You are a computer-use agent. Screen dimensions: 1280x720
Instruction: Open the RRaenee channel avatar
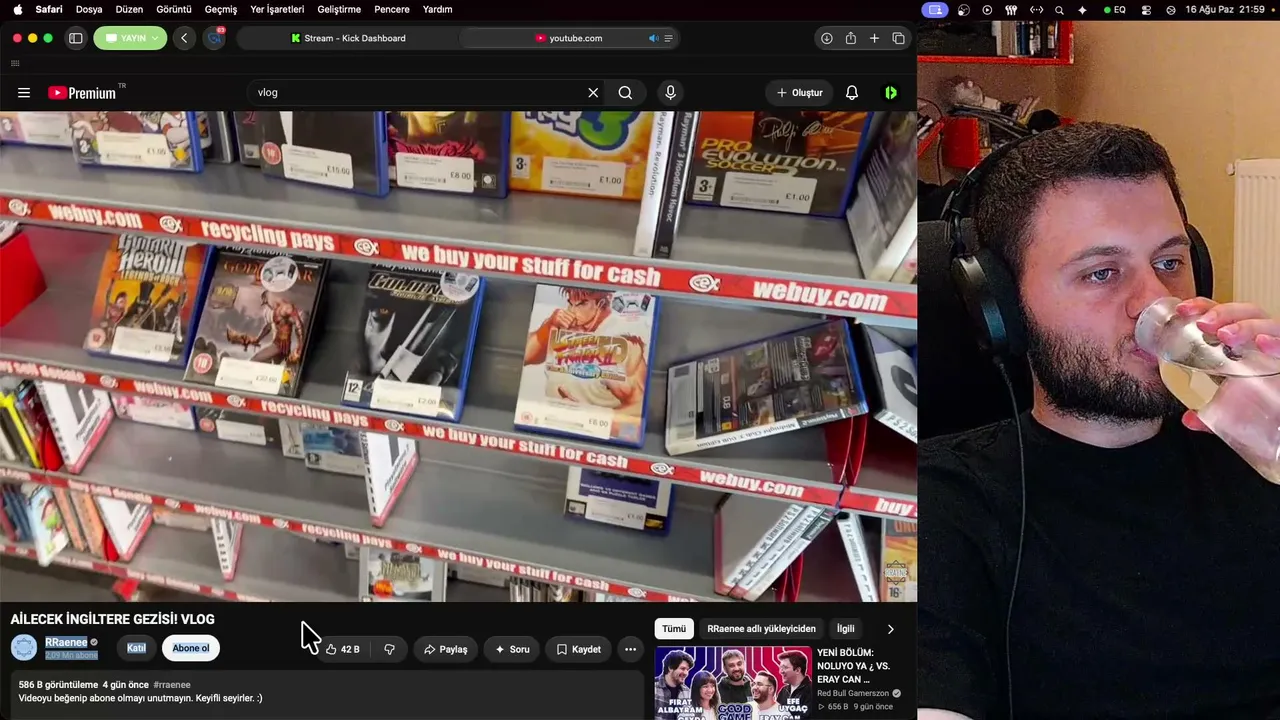pyautogui.click(x=24, y=648)
